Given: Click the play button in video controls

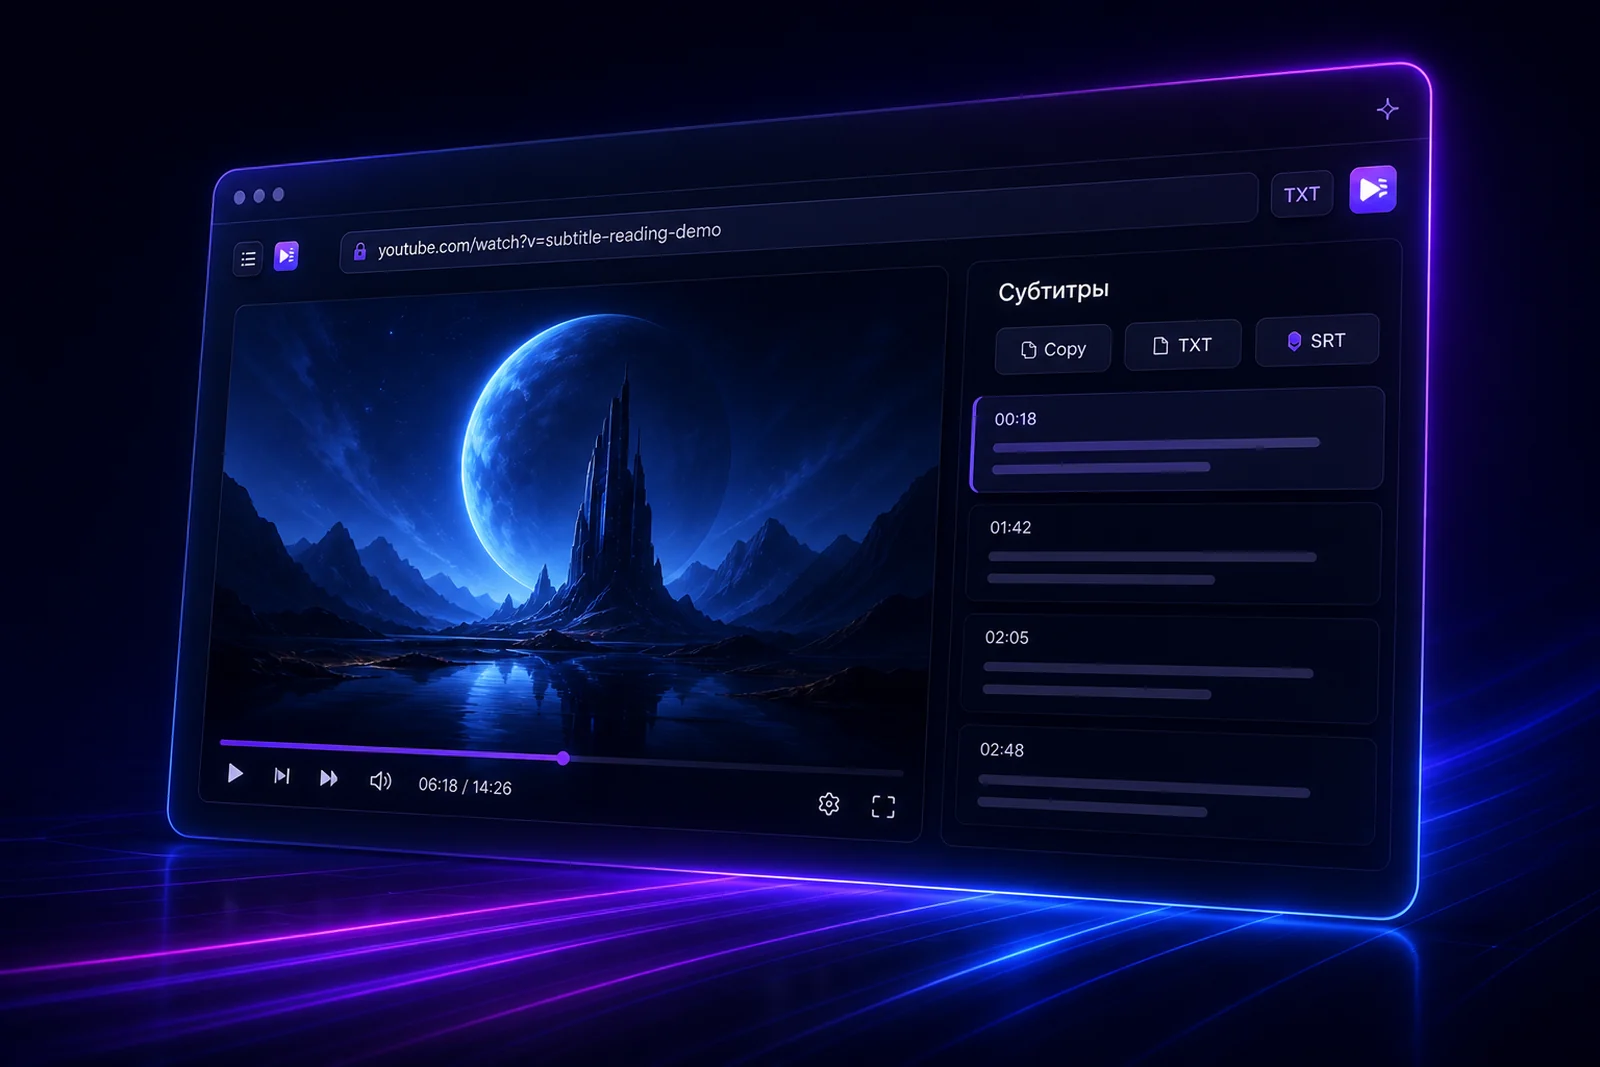Looking at the screenshot, I should 235,773.
